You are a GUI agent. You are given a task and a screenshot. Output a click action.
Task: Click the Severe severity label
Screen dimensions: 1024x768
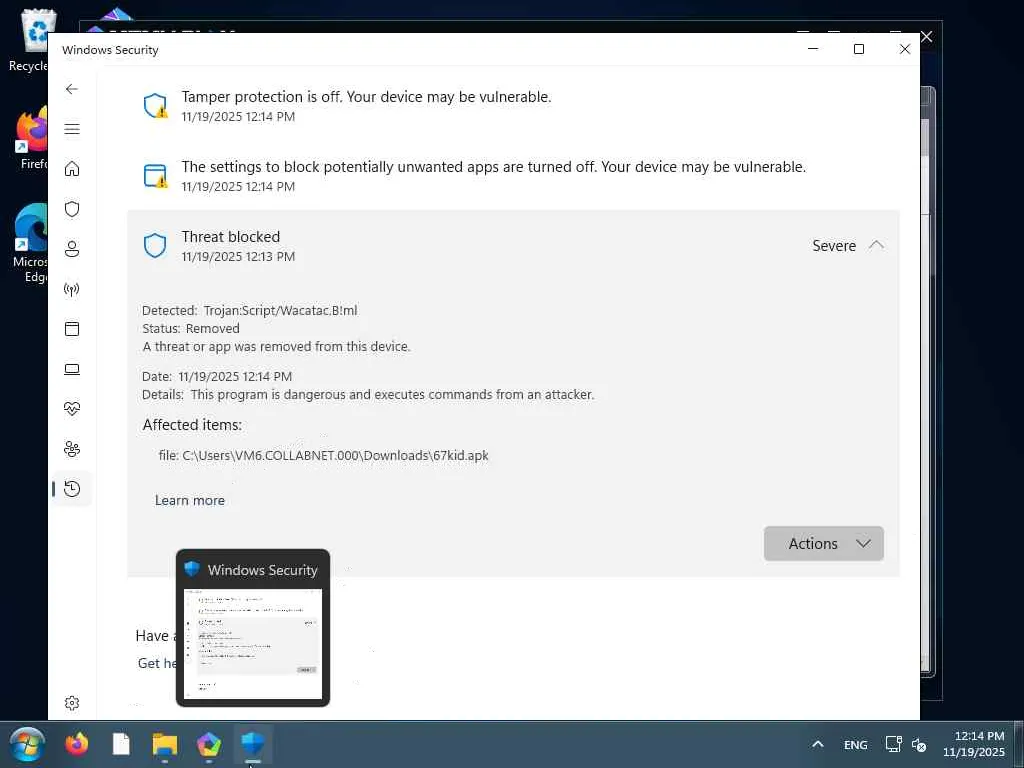[834, 246]
